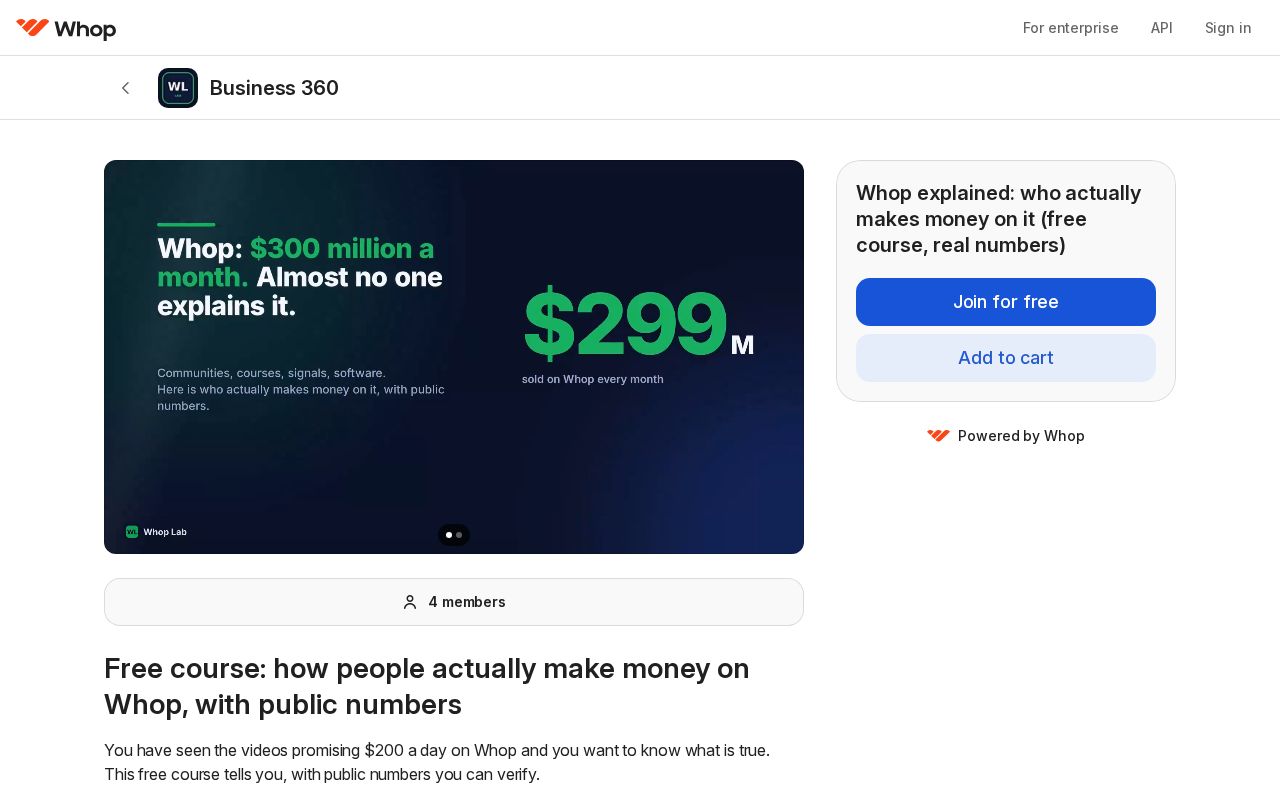Click the Whop icon beside Powered by Whop
This screenshot has width=1280, height=800.
(938, 436)
